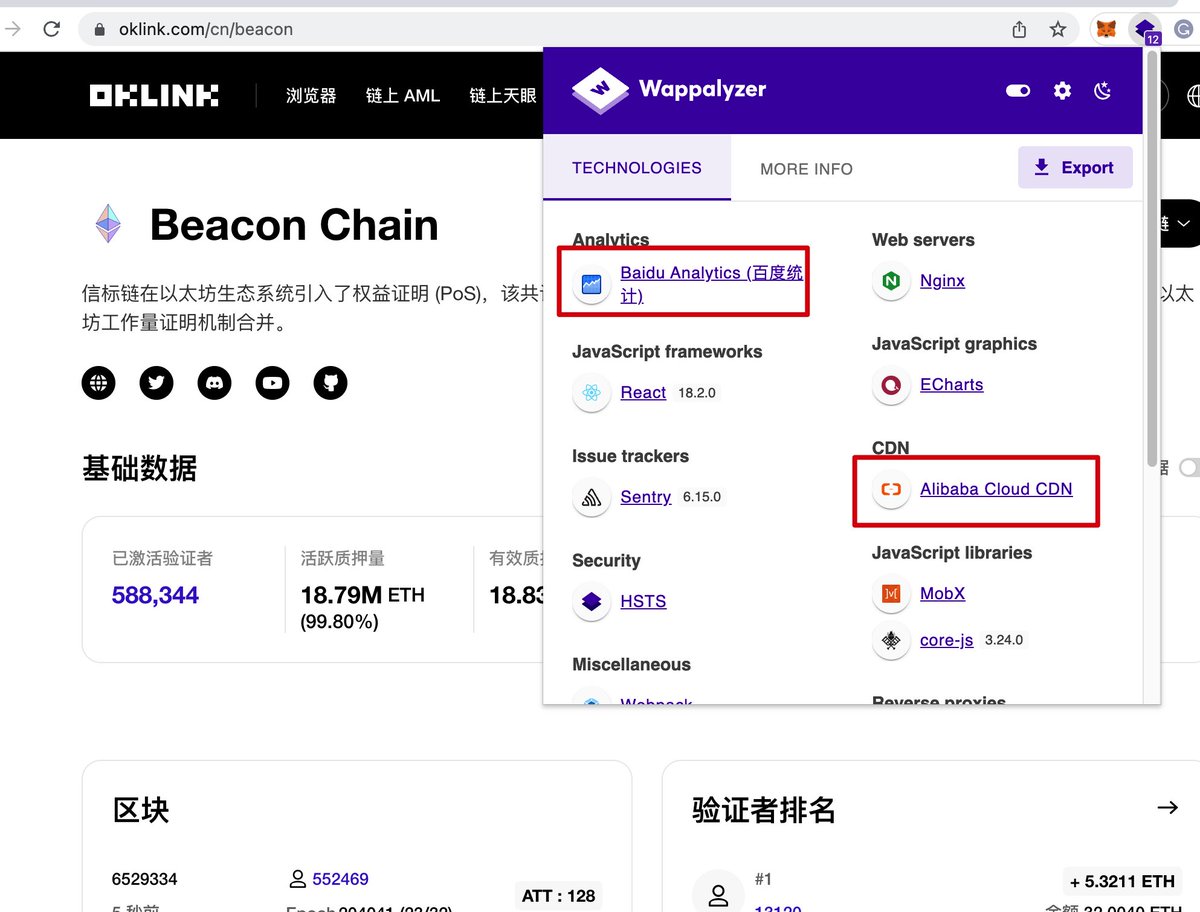Open the React technology link
The height and width of the screenshot is (912, 1200).
coord(643,392)
